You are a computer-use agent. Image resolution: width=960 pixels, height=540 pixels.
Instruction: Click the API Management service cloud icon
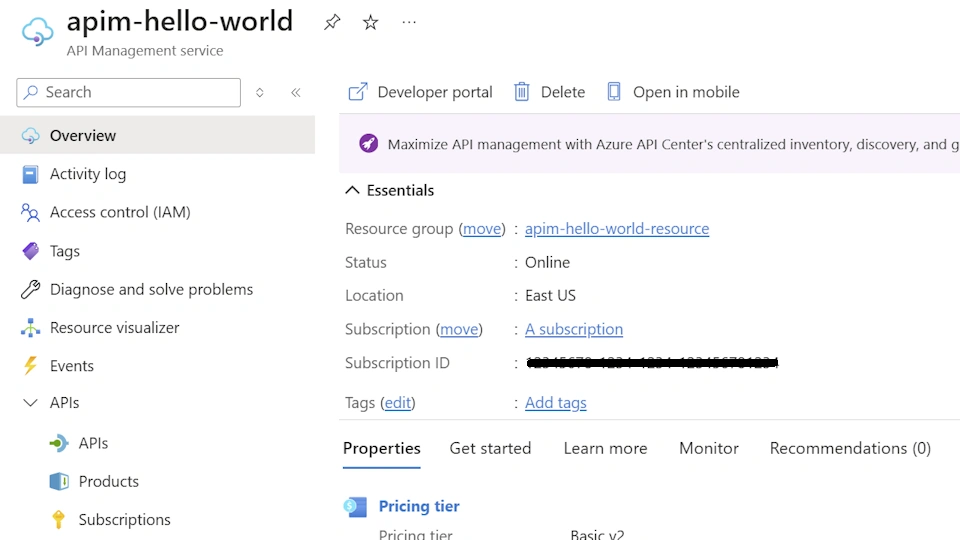(37, 32)
